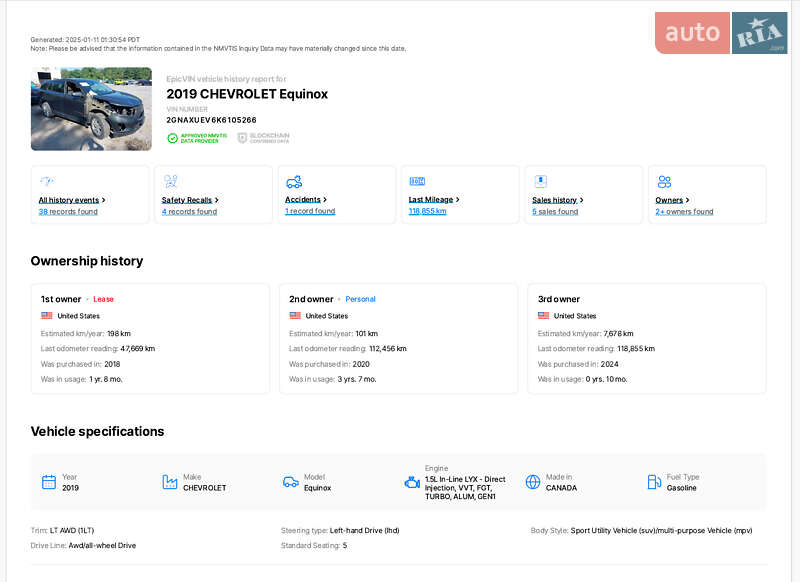Click the Accidents car crash icon
Viewport: 800px width, 582px height.
pos(294,182)
